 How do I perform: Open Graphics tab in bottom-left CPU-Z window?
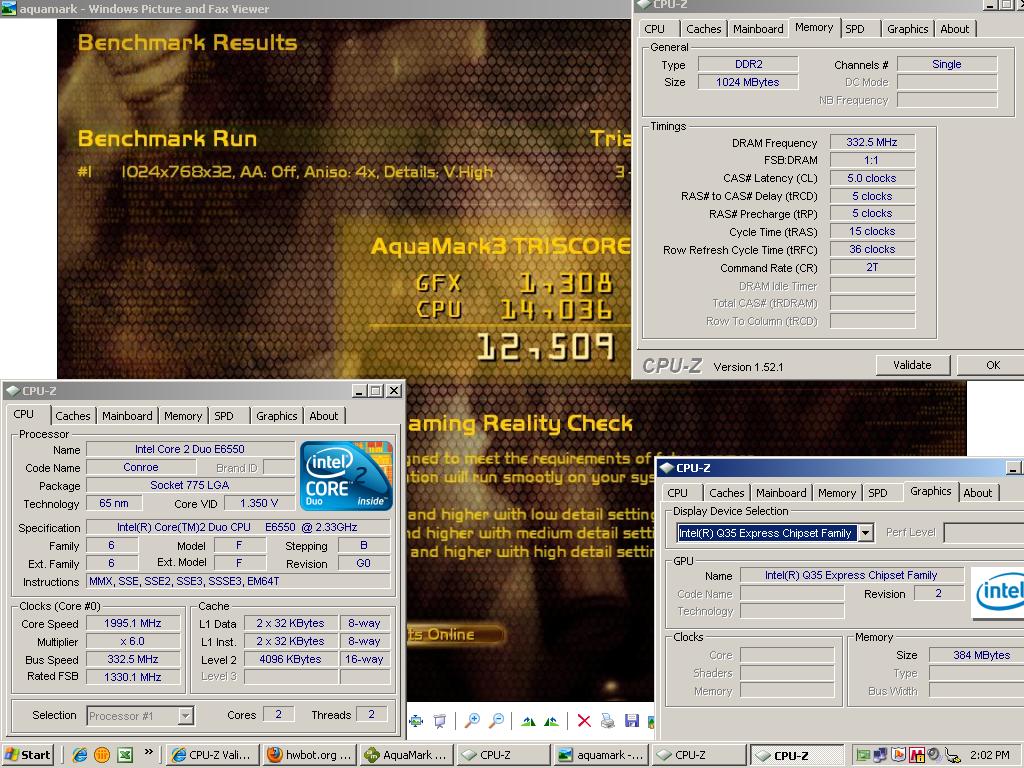point(276,416)
